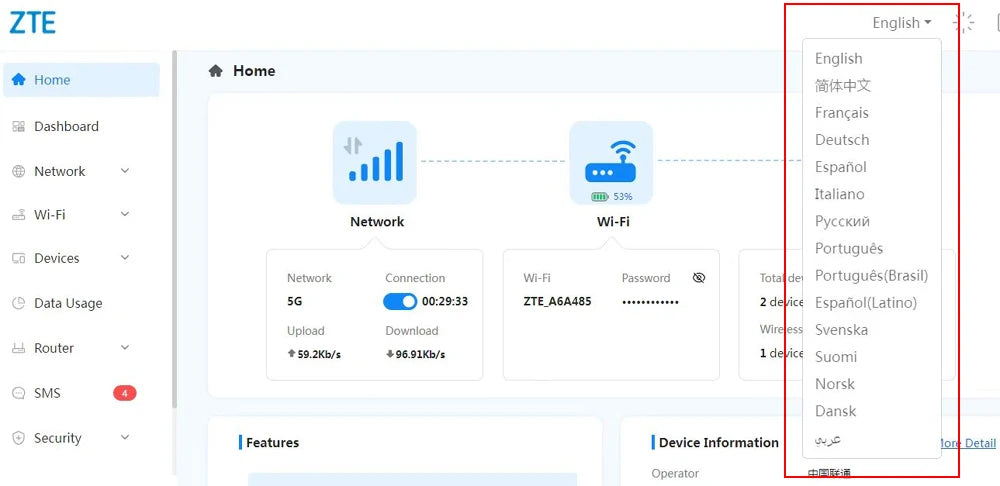1000x486 pixels.
Task: Choose Français as the interface language
Action: [842, 113]
